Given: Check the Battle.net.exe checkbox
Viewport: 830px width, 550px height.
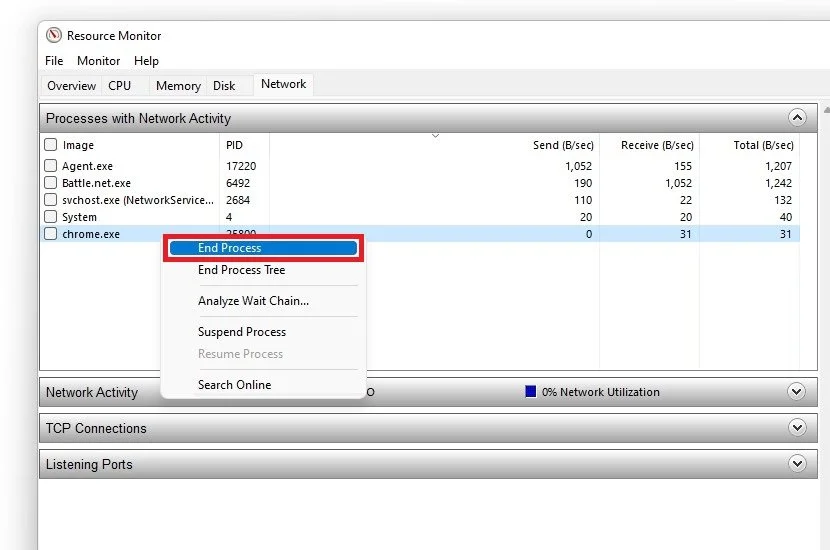Looking at the screenshot, I should (50, 183).
